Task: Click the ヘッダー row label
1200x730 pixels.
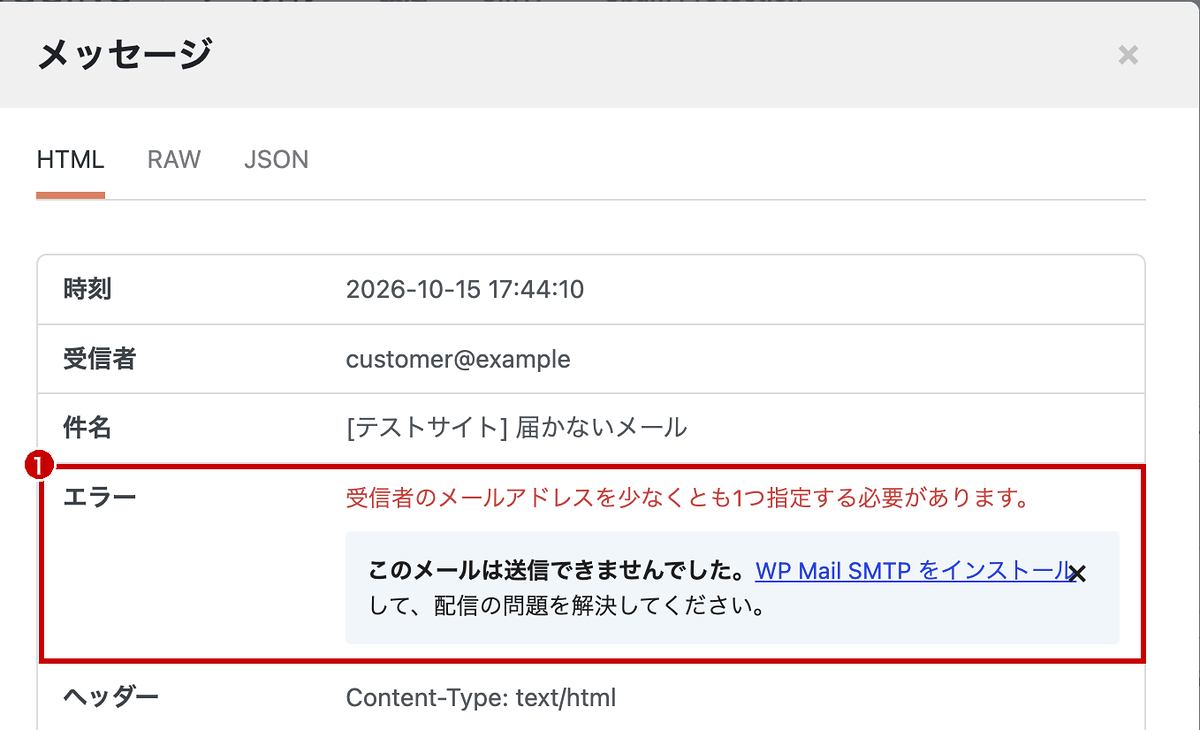Action: tap(111, 698)
